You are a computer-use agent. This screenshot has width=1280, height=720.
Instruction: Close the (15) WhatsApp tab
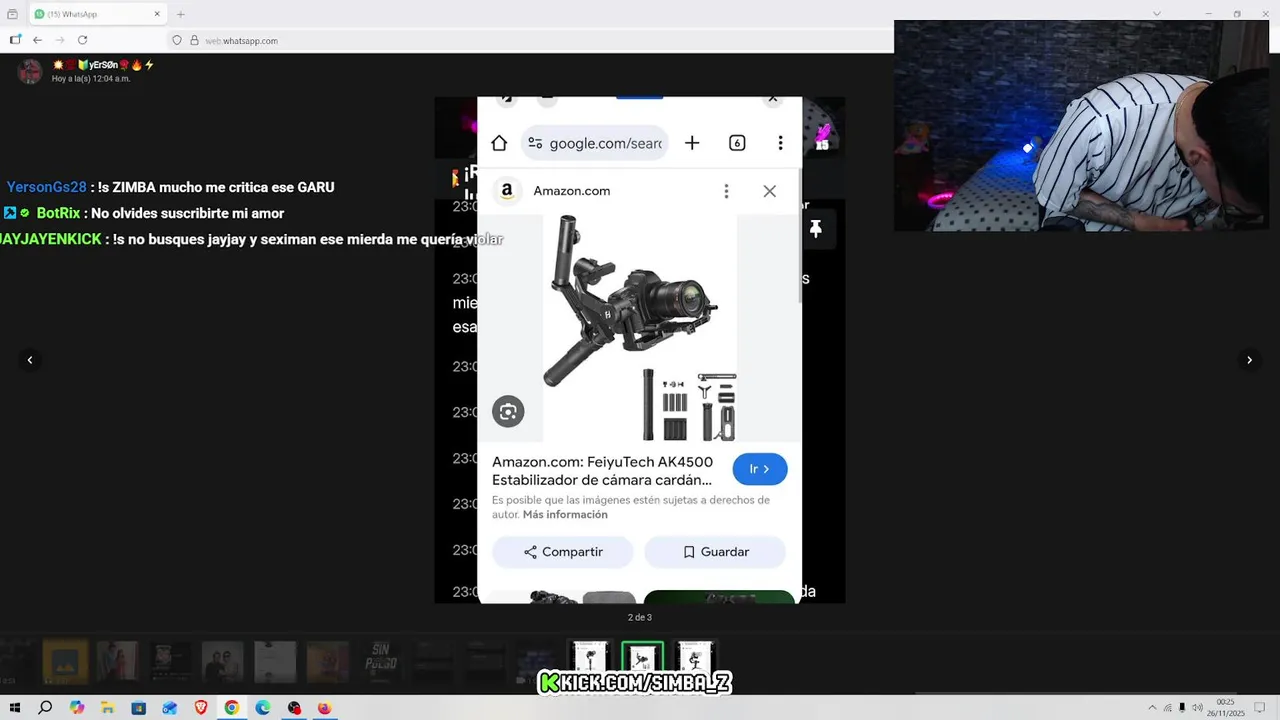click(x=157, y=14)
